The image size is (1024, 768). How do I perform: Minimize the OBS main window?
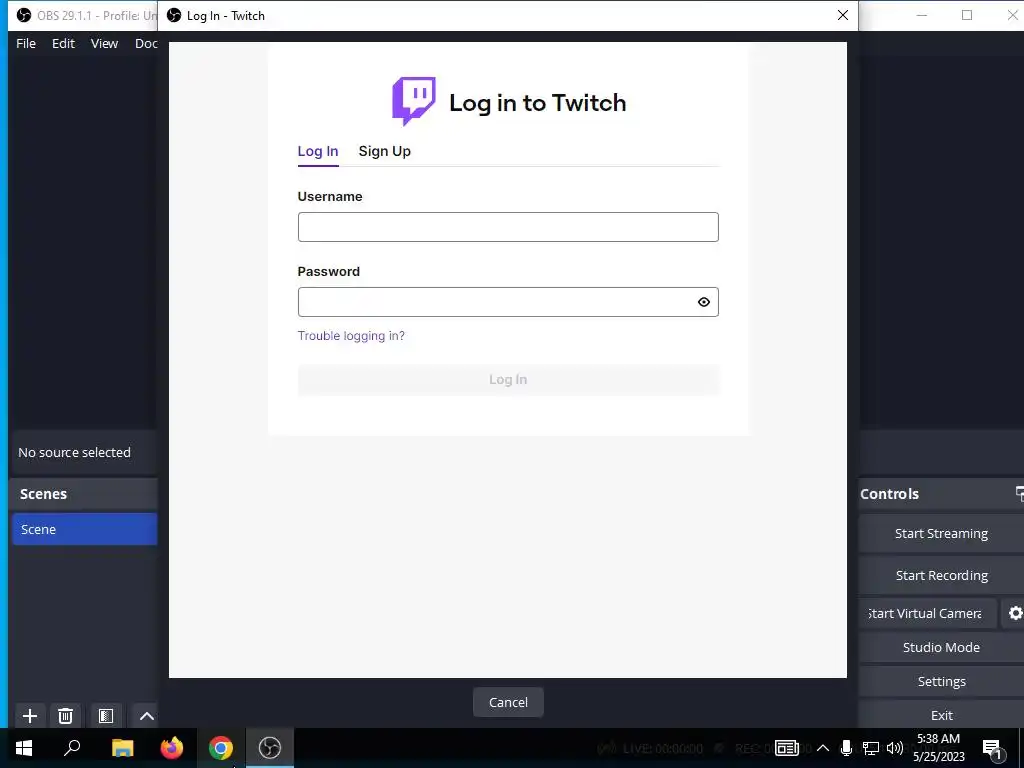coord(921,15)
